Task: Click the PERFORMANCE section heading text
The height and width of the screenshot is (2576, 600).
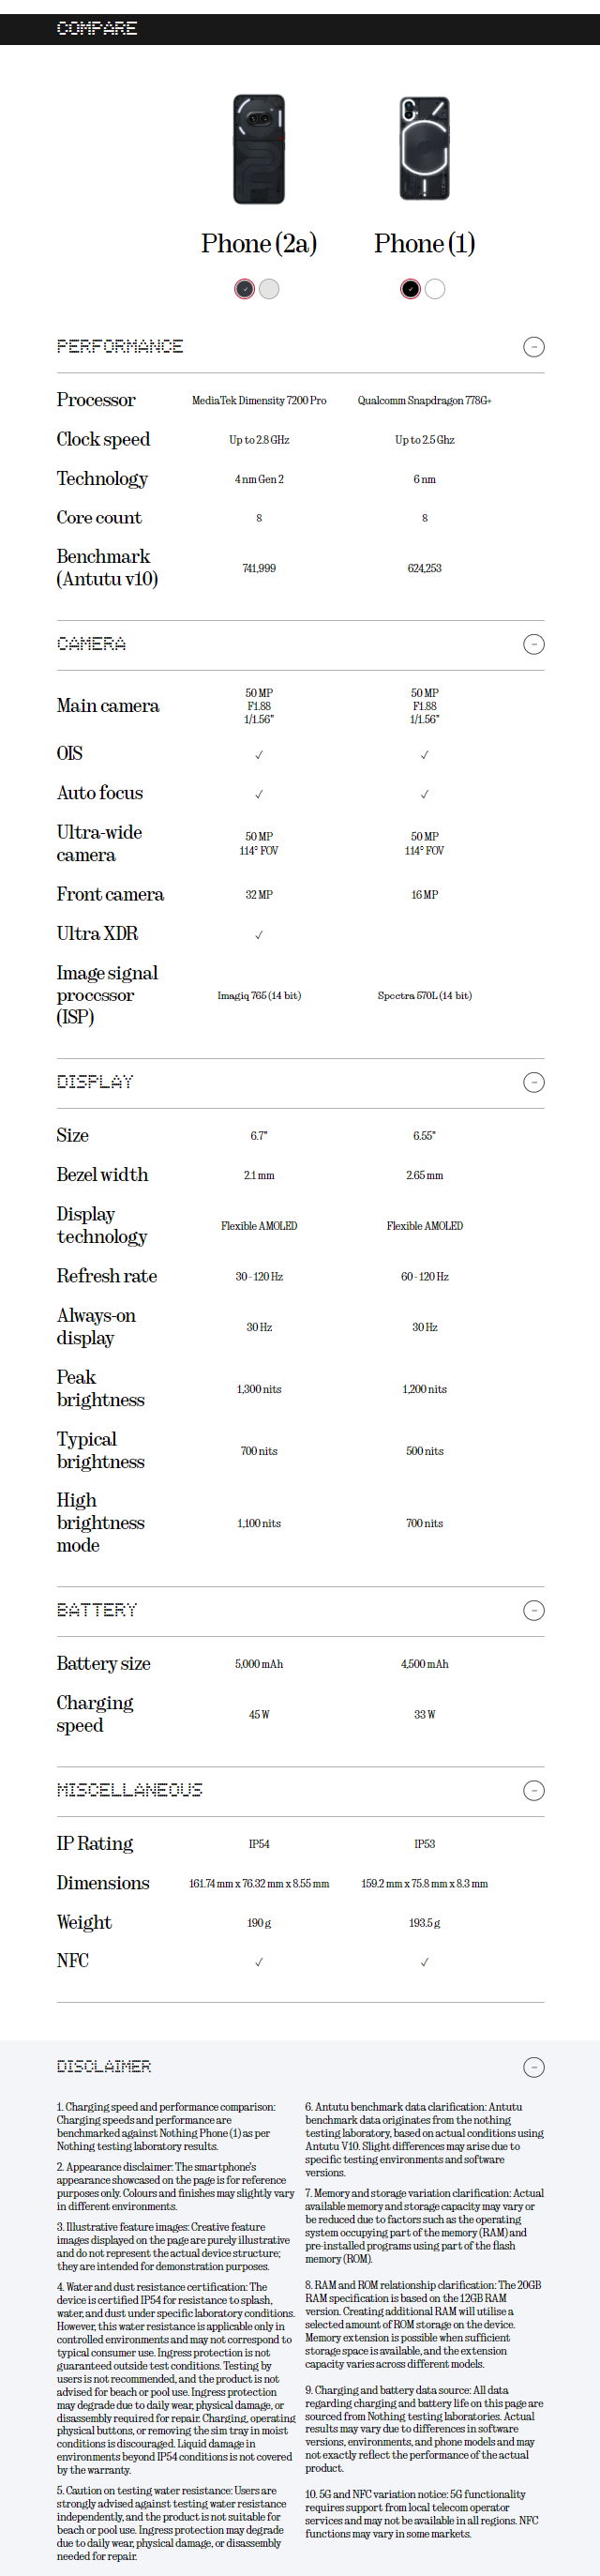Action: pyautogui.click(x=120, y=347)
